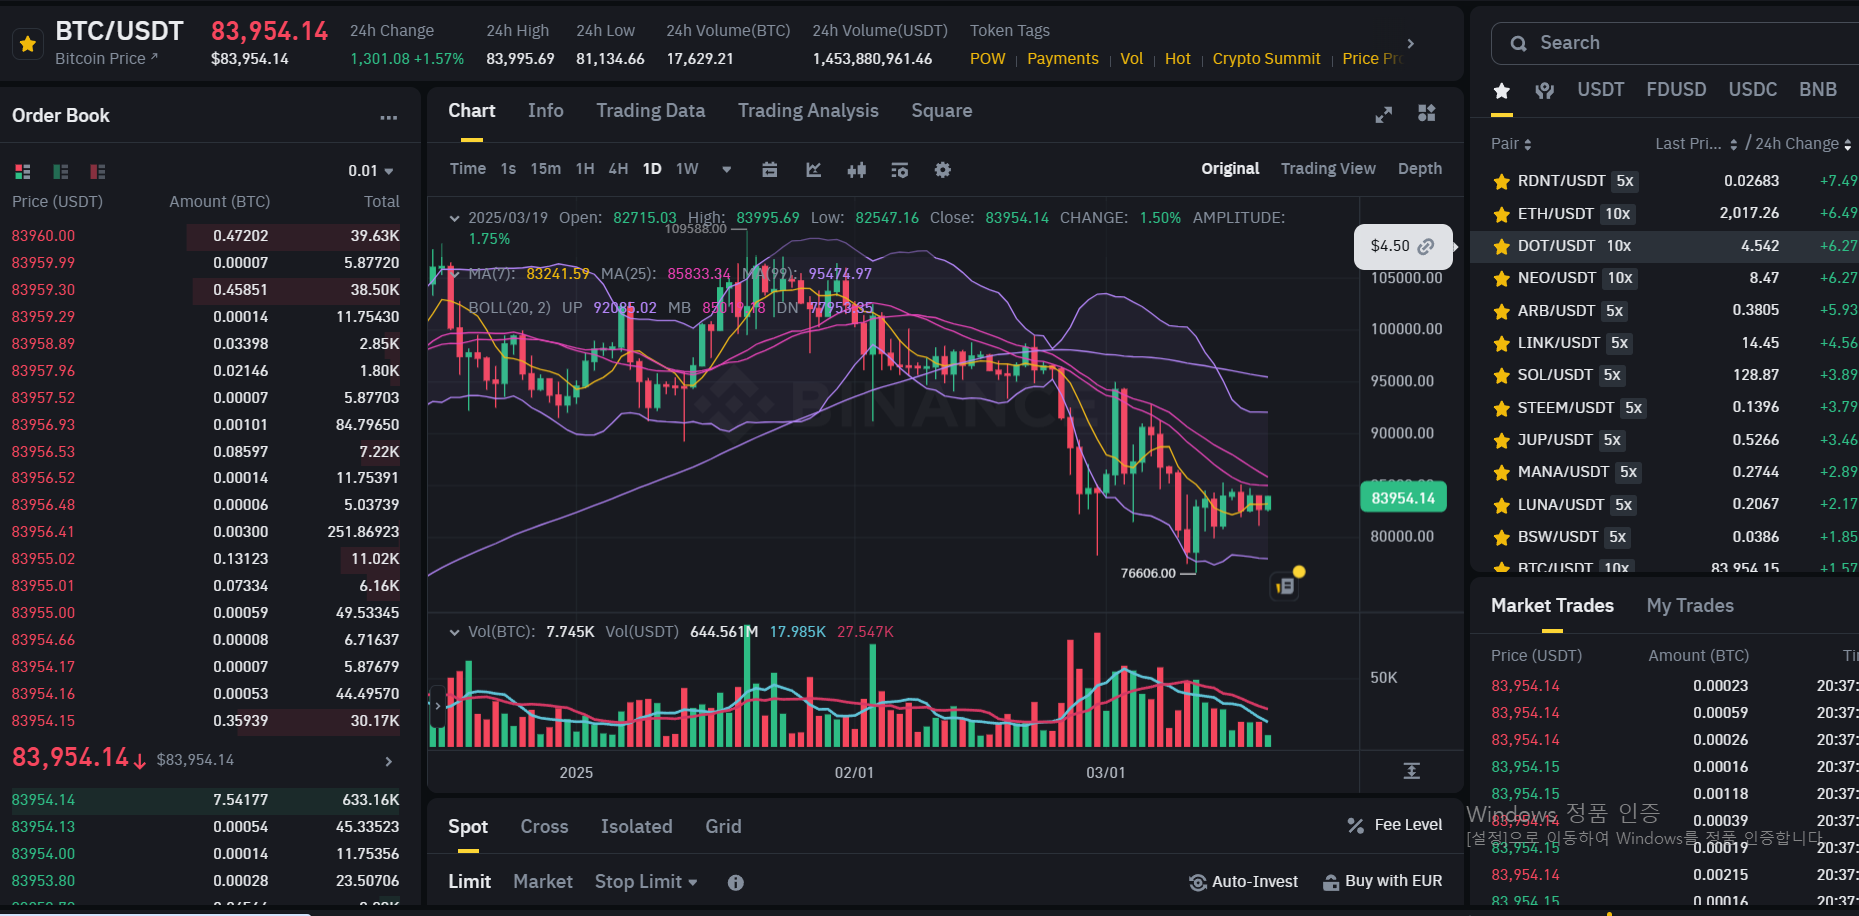Select 1H time interval

pyautogui.click(x=585, y=169)
